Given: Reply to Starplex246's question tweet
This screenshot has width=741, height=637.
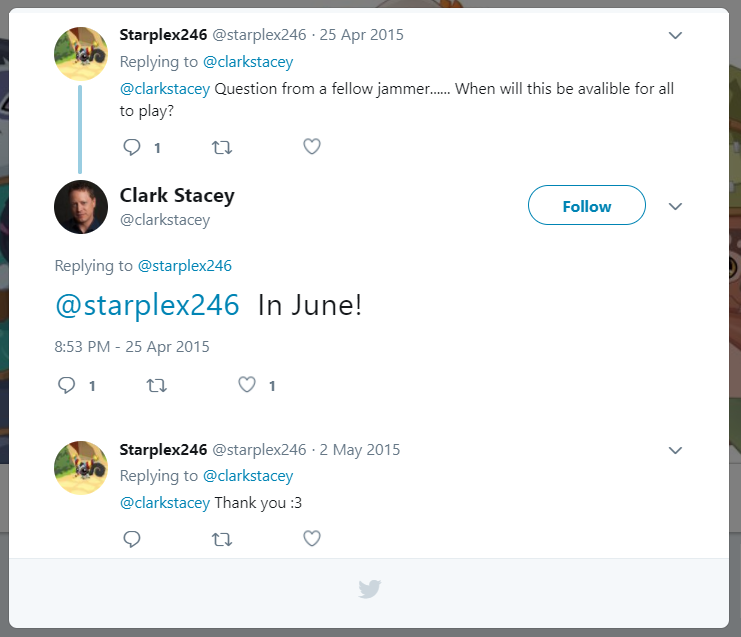Looking at the screenshot, I should click(132, 147).
